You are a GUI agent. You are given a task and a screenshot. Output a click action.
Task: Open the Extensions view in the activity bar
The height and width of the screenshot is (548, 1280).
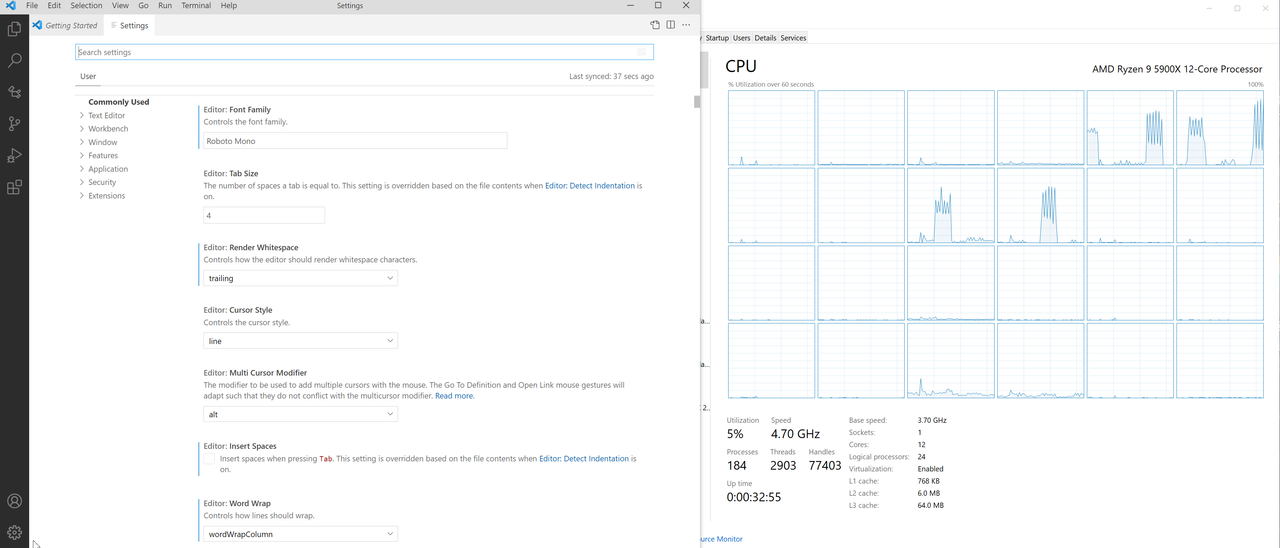point(14,187)
